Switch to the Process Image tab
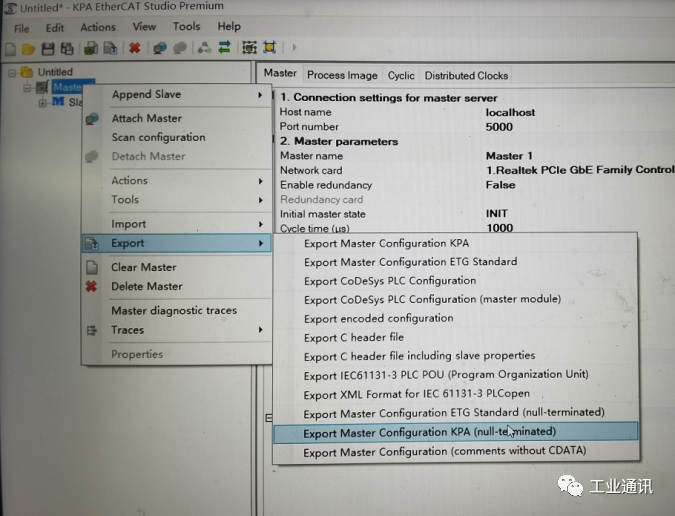The height and width of the screenshot is (516, 675). tap(342, 75)
